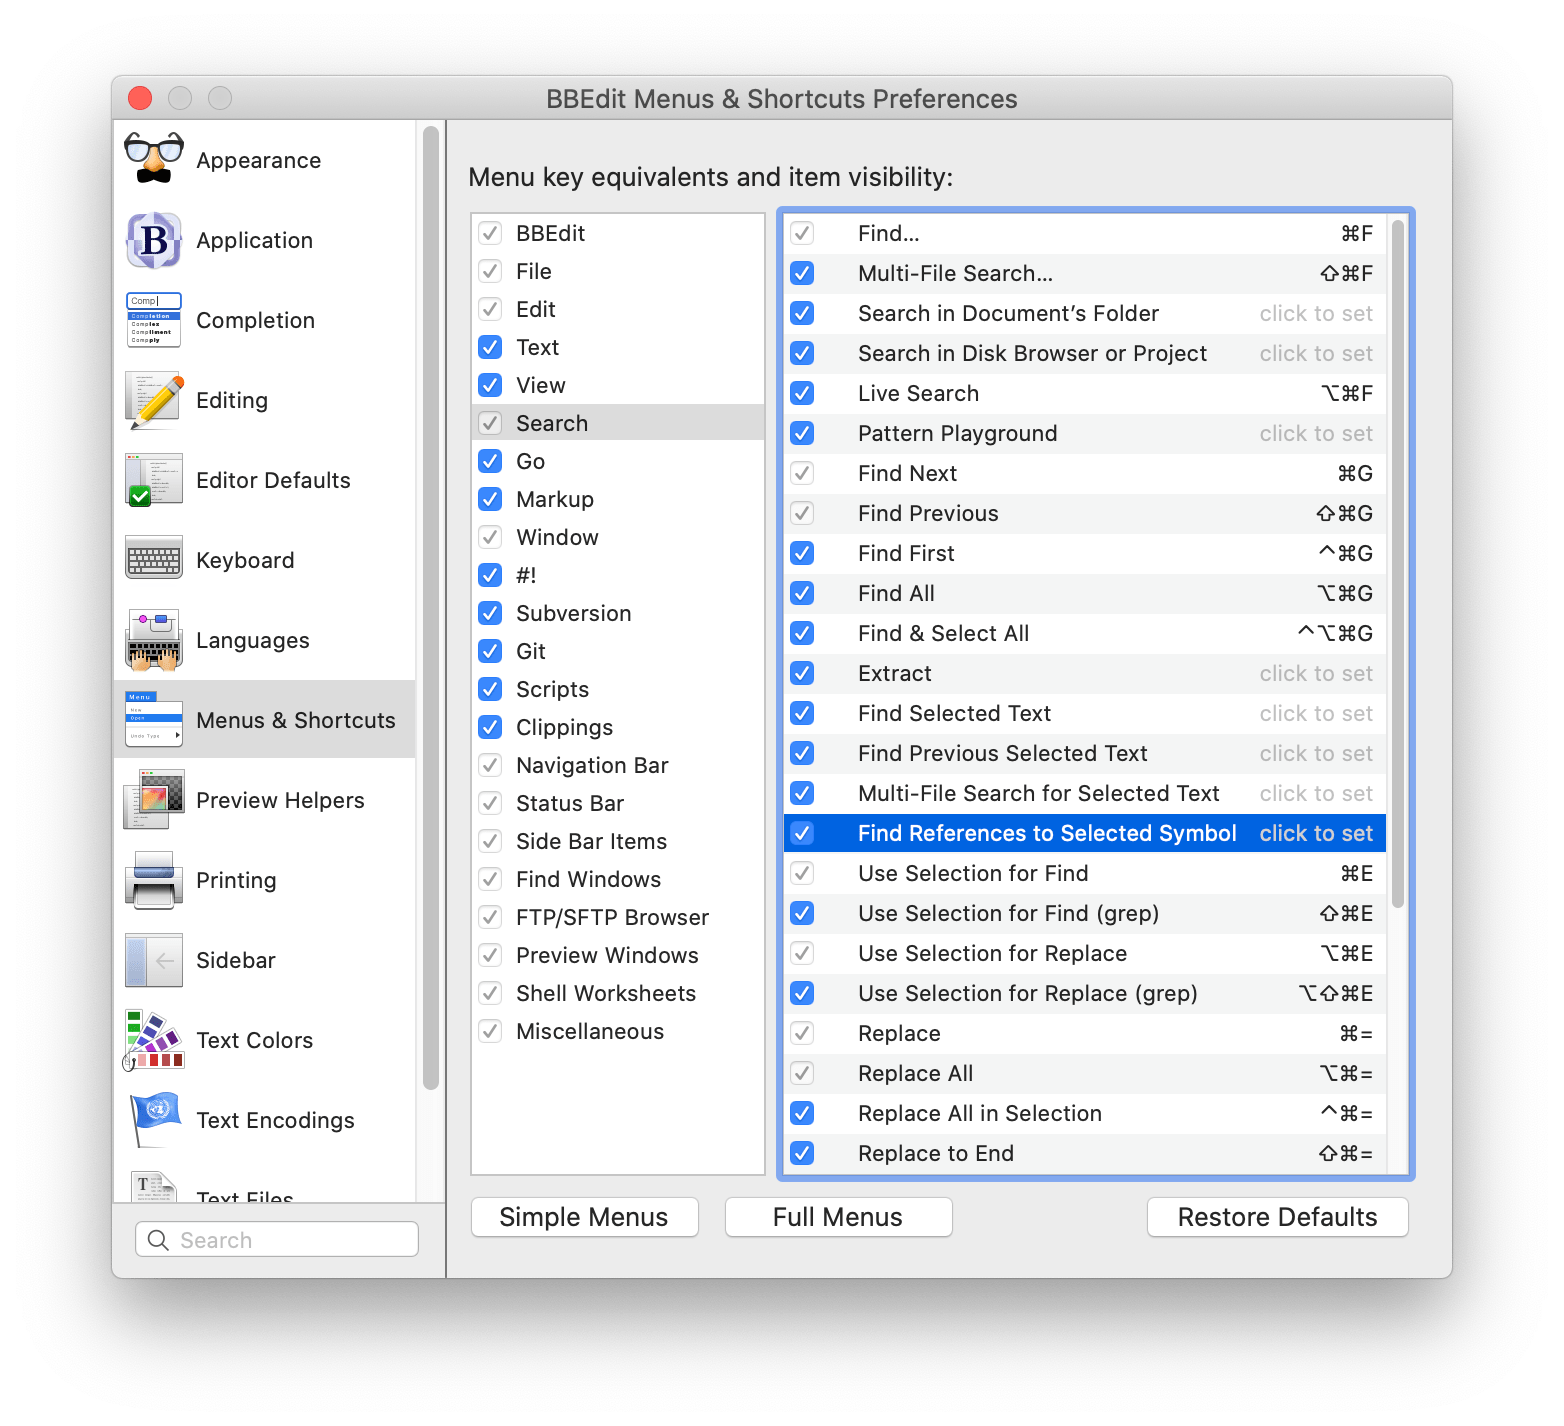Uncheck the Clippings menu checkbox
Screen dimensions: 1564x1426
490,727
